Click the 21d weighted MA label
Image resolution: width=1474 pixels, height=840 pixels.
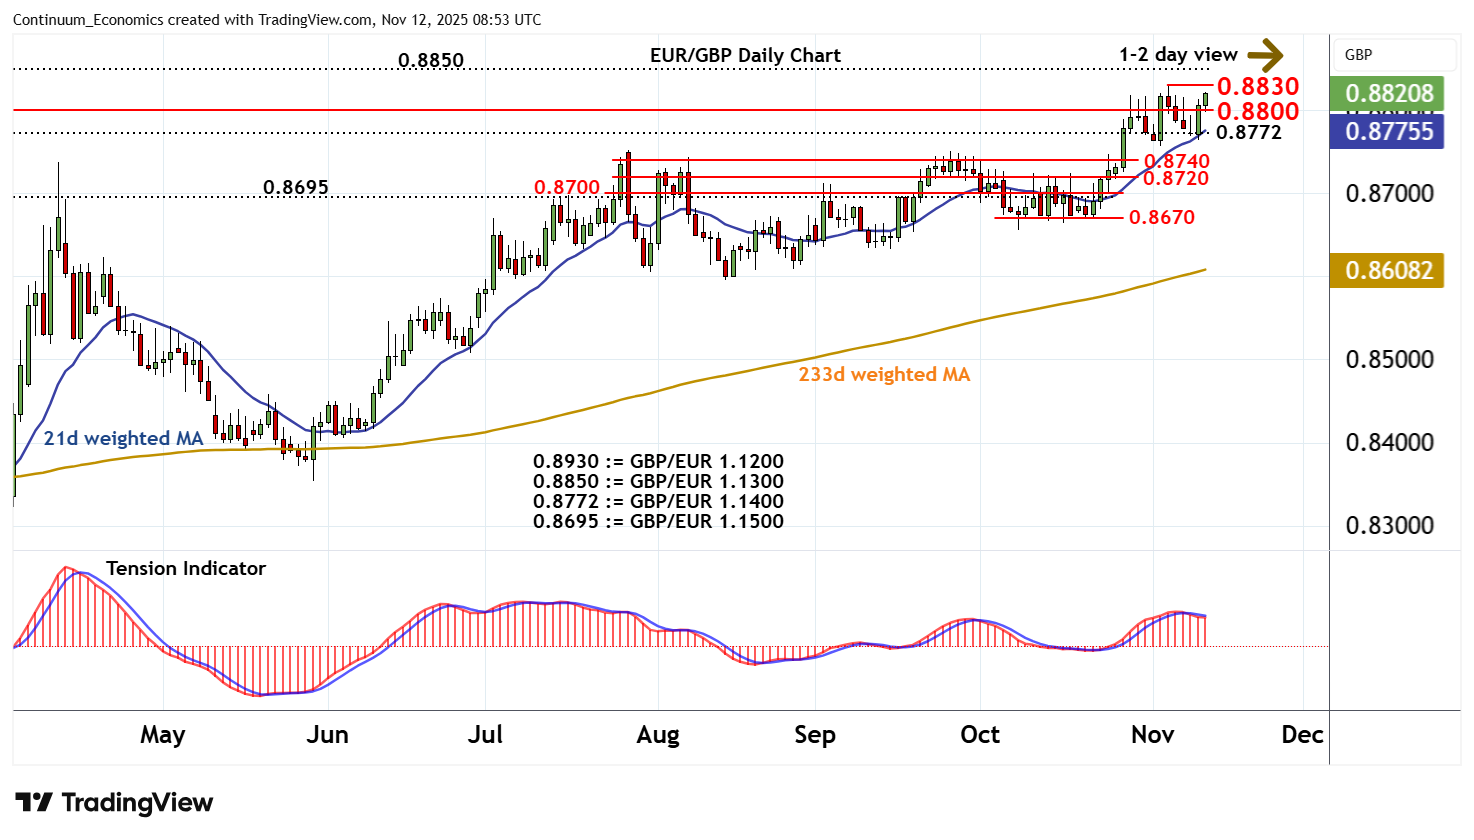(123, 438)
